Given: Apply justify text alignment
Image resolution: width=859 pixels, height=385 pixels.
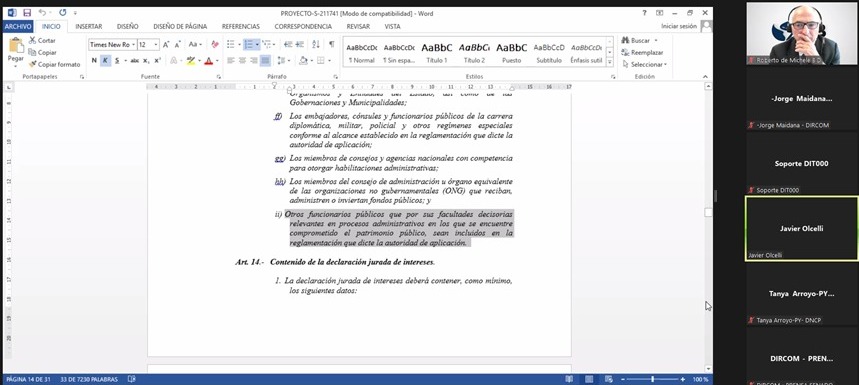Looking at the screenshot, I should tap(266, 61).
